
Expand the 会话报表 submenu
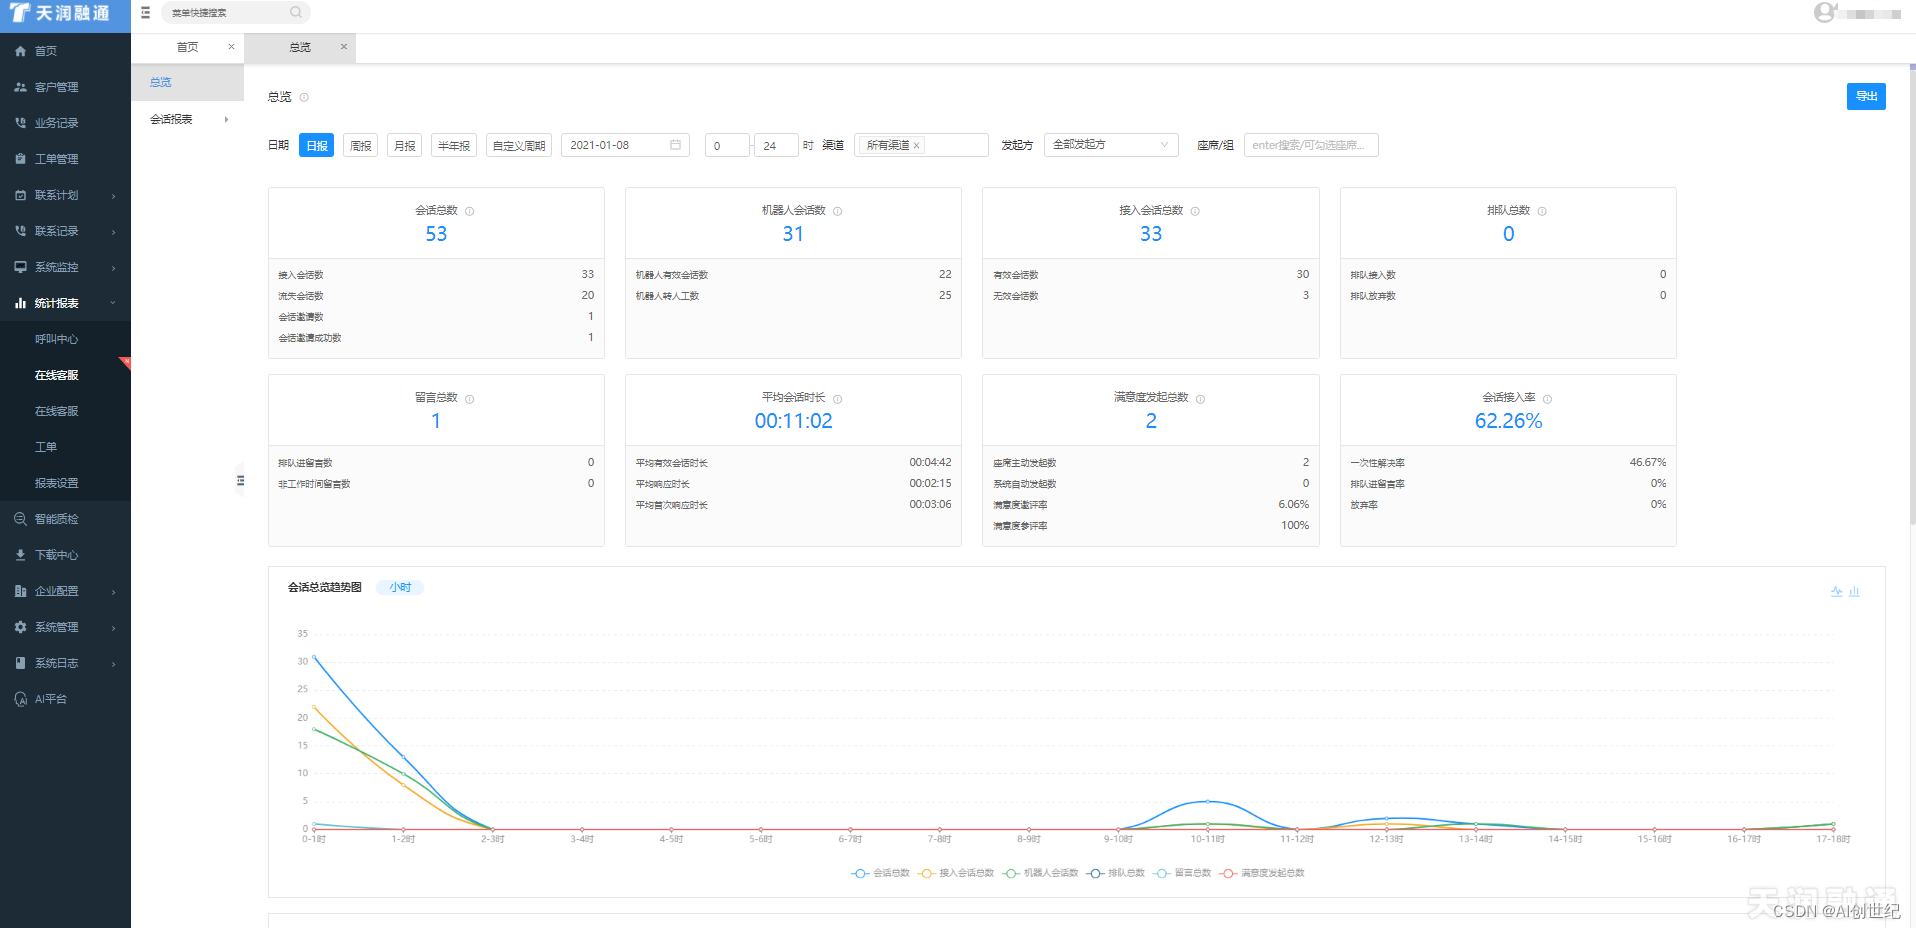click(x=188, y=119)
